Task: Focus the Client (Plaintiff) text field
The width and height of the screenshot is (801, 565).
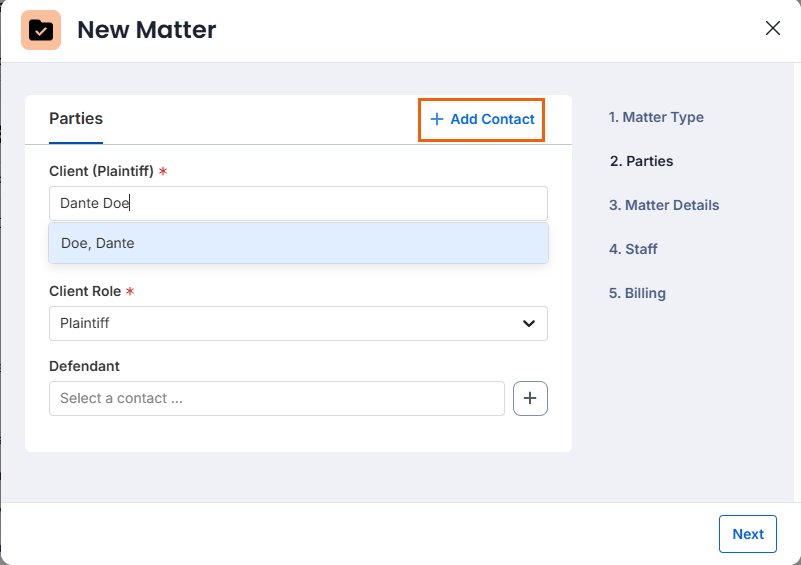Action: pyautogui.click(x=298, y=203)
